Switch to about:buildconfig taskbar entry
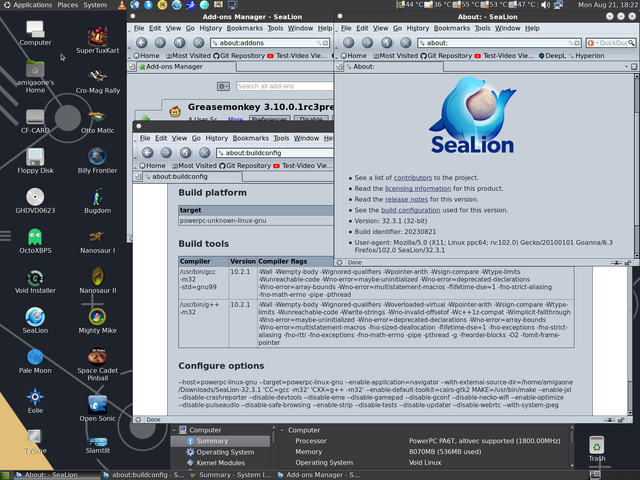Viewport: 640px width, 480px height. coord(143,475)
